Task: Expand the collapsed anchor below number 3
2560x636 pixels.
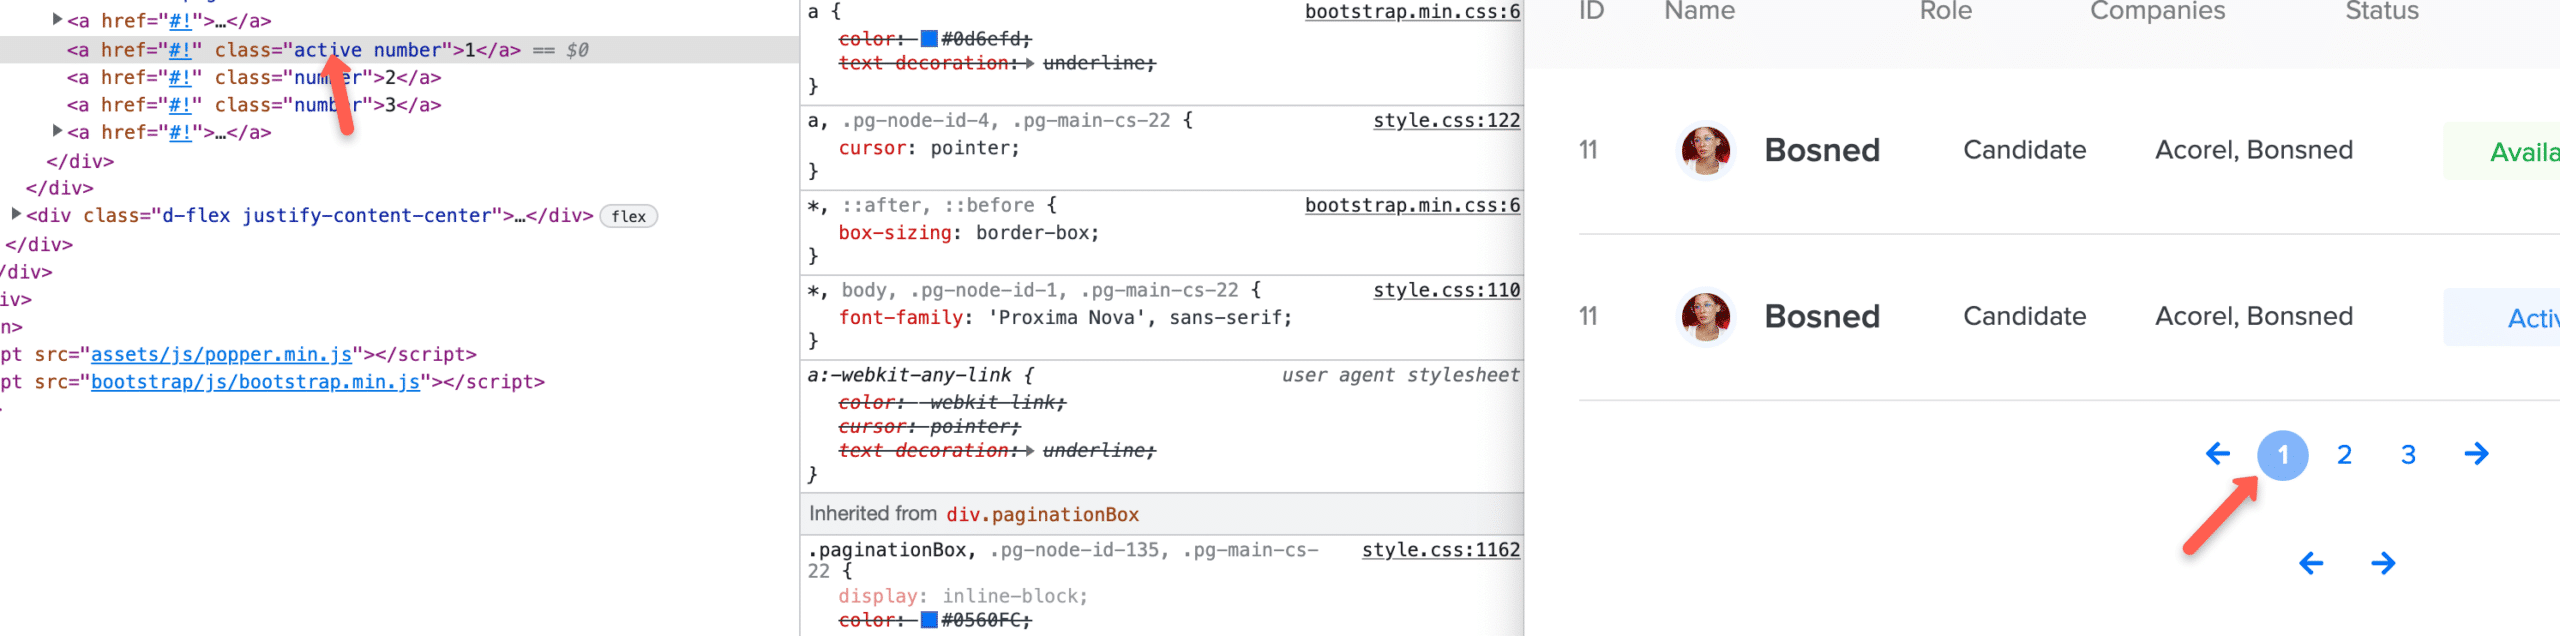Action: click(57, 131)
